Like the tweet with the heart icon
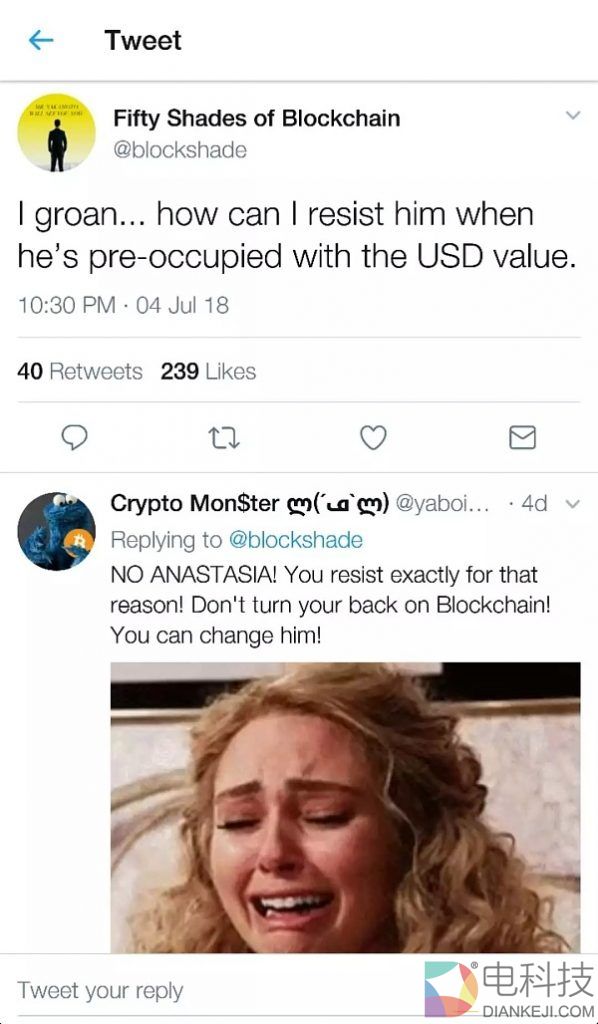Viewport: 598px width, 1024px height. coord(373,437)
